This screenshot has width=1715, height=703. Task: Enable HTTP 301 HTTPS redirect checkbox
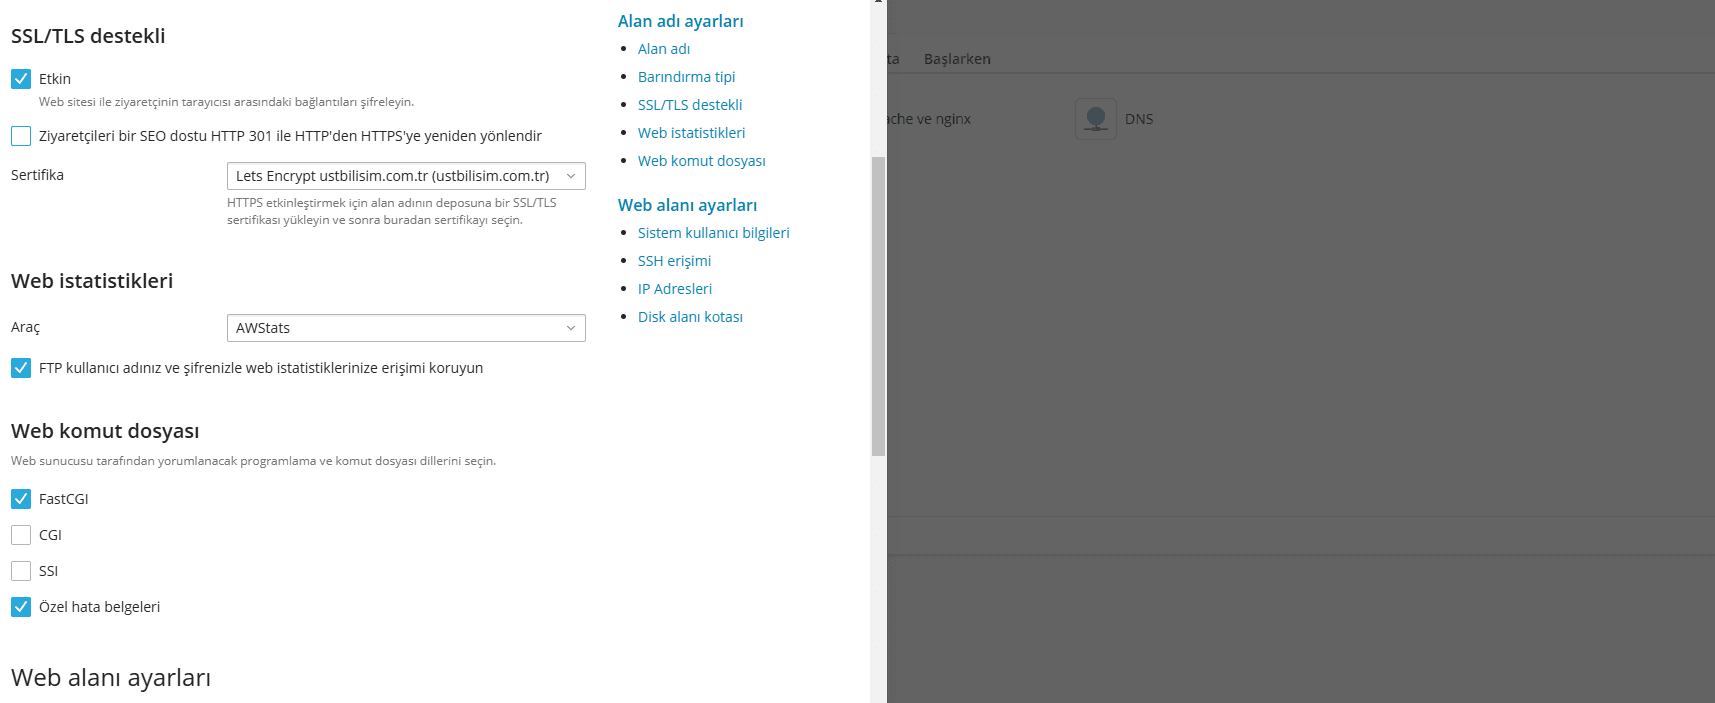21,136
